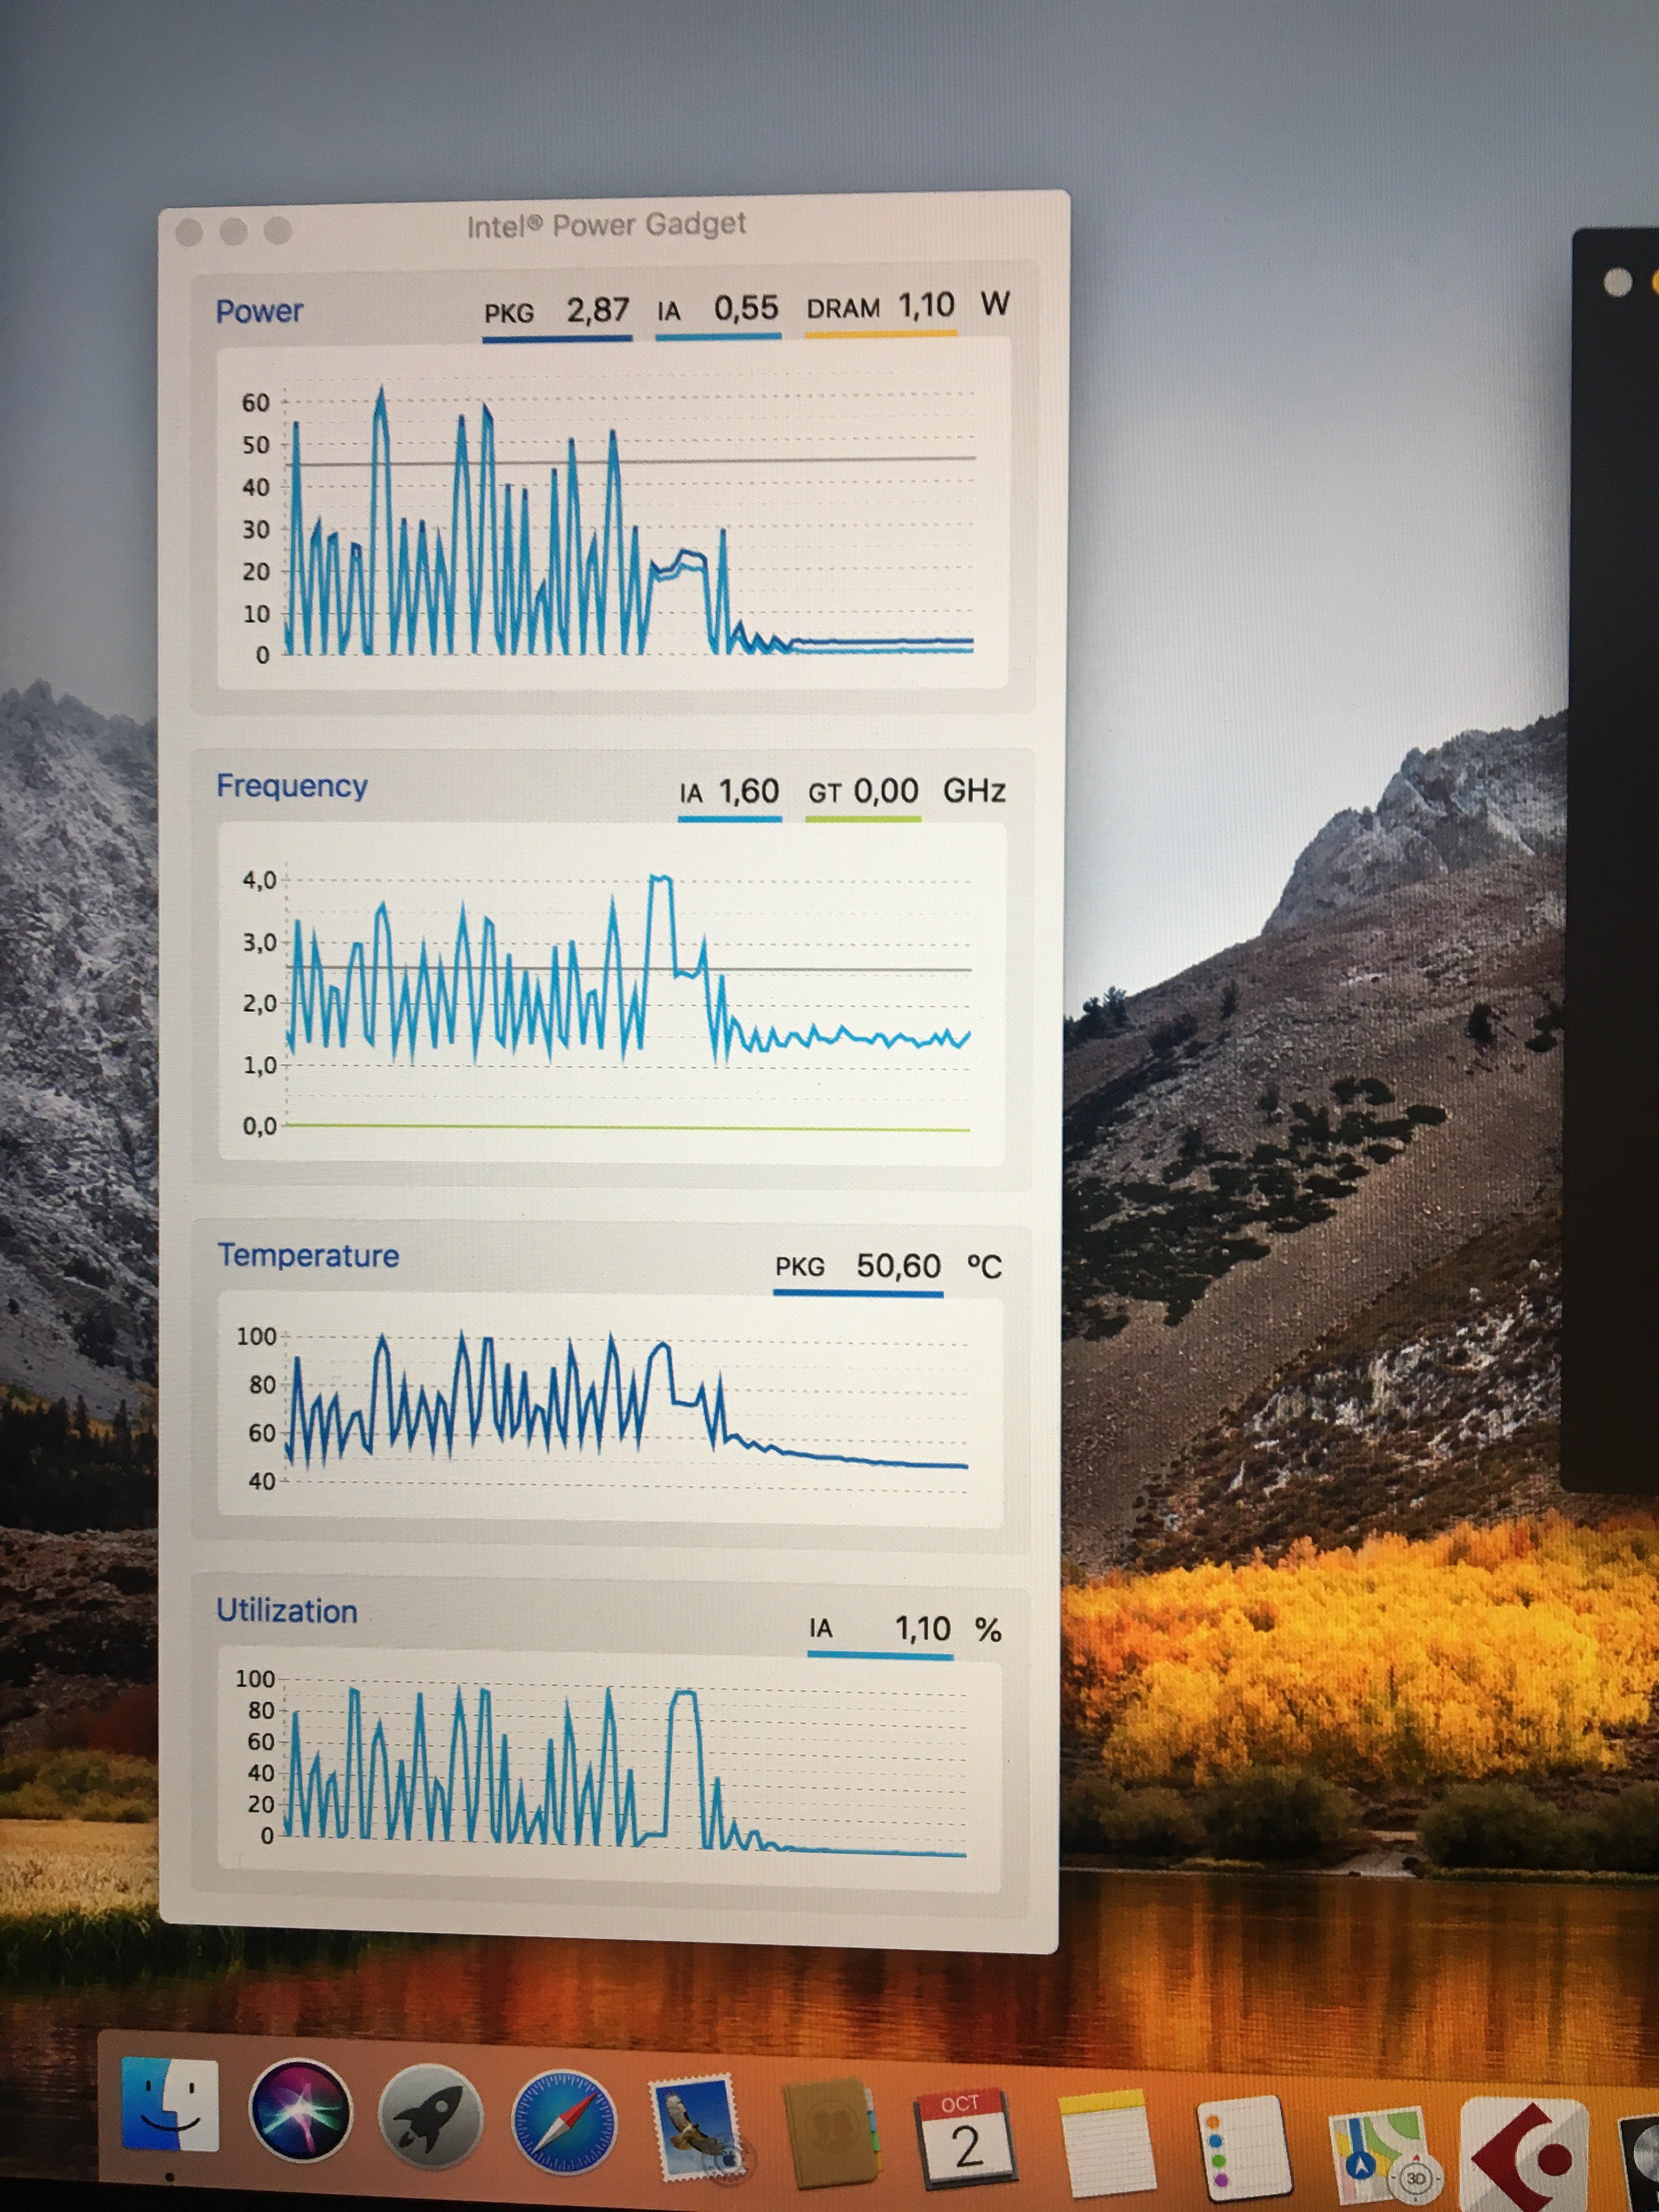Screen dimensions: 1659x2212
Task: Select the GT frequency value 0,00
Action: pos(886,791)
